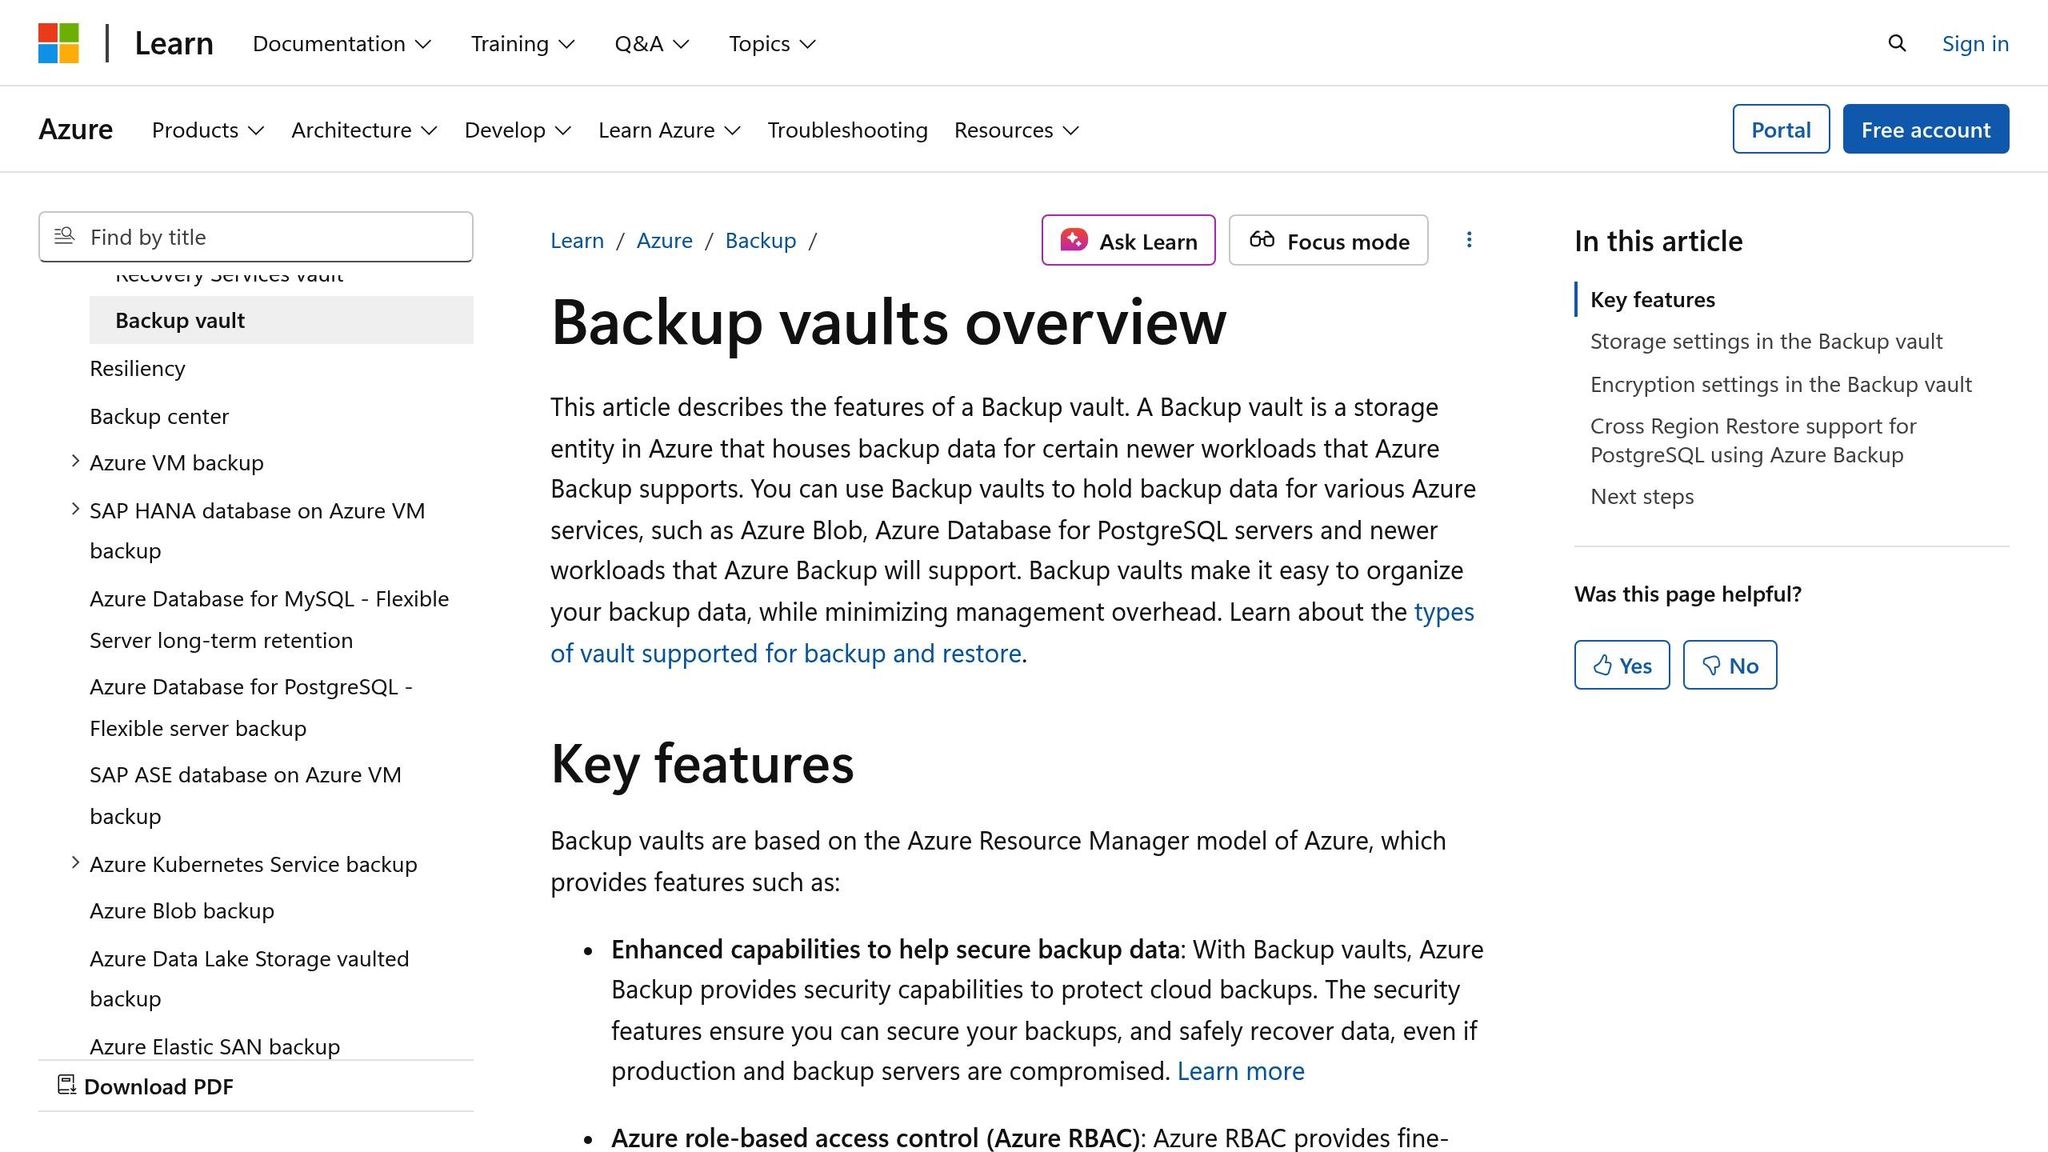Viewport: 2048px width, 1152px height.
Task: Open the Products dropdown
Action: [206, 130]
